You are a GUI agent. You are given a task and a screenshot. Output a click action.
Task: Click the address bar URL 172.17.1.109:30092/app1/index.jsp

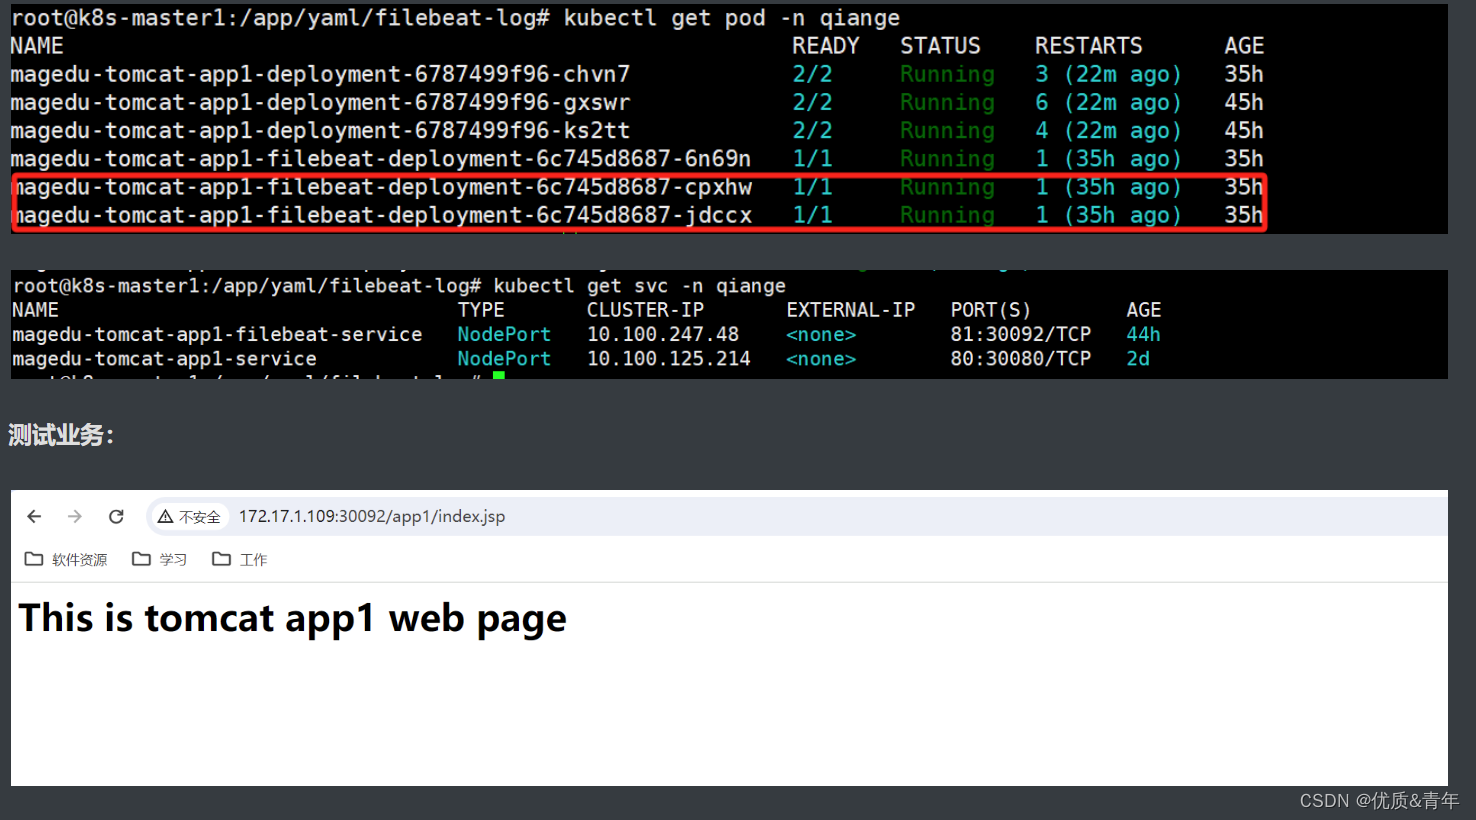372,516
